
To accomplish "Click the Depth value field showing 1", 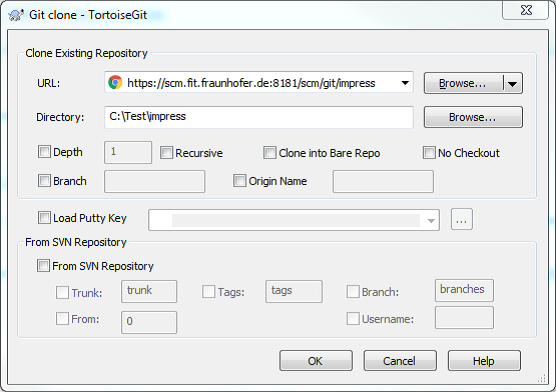I will coord(128,153).
